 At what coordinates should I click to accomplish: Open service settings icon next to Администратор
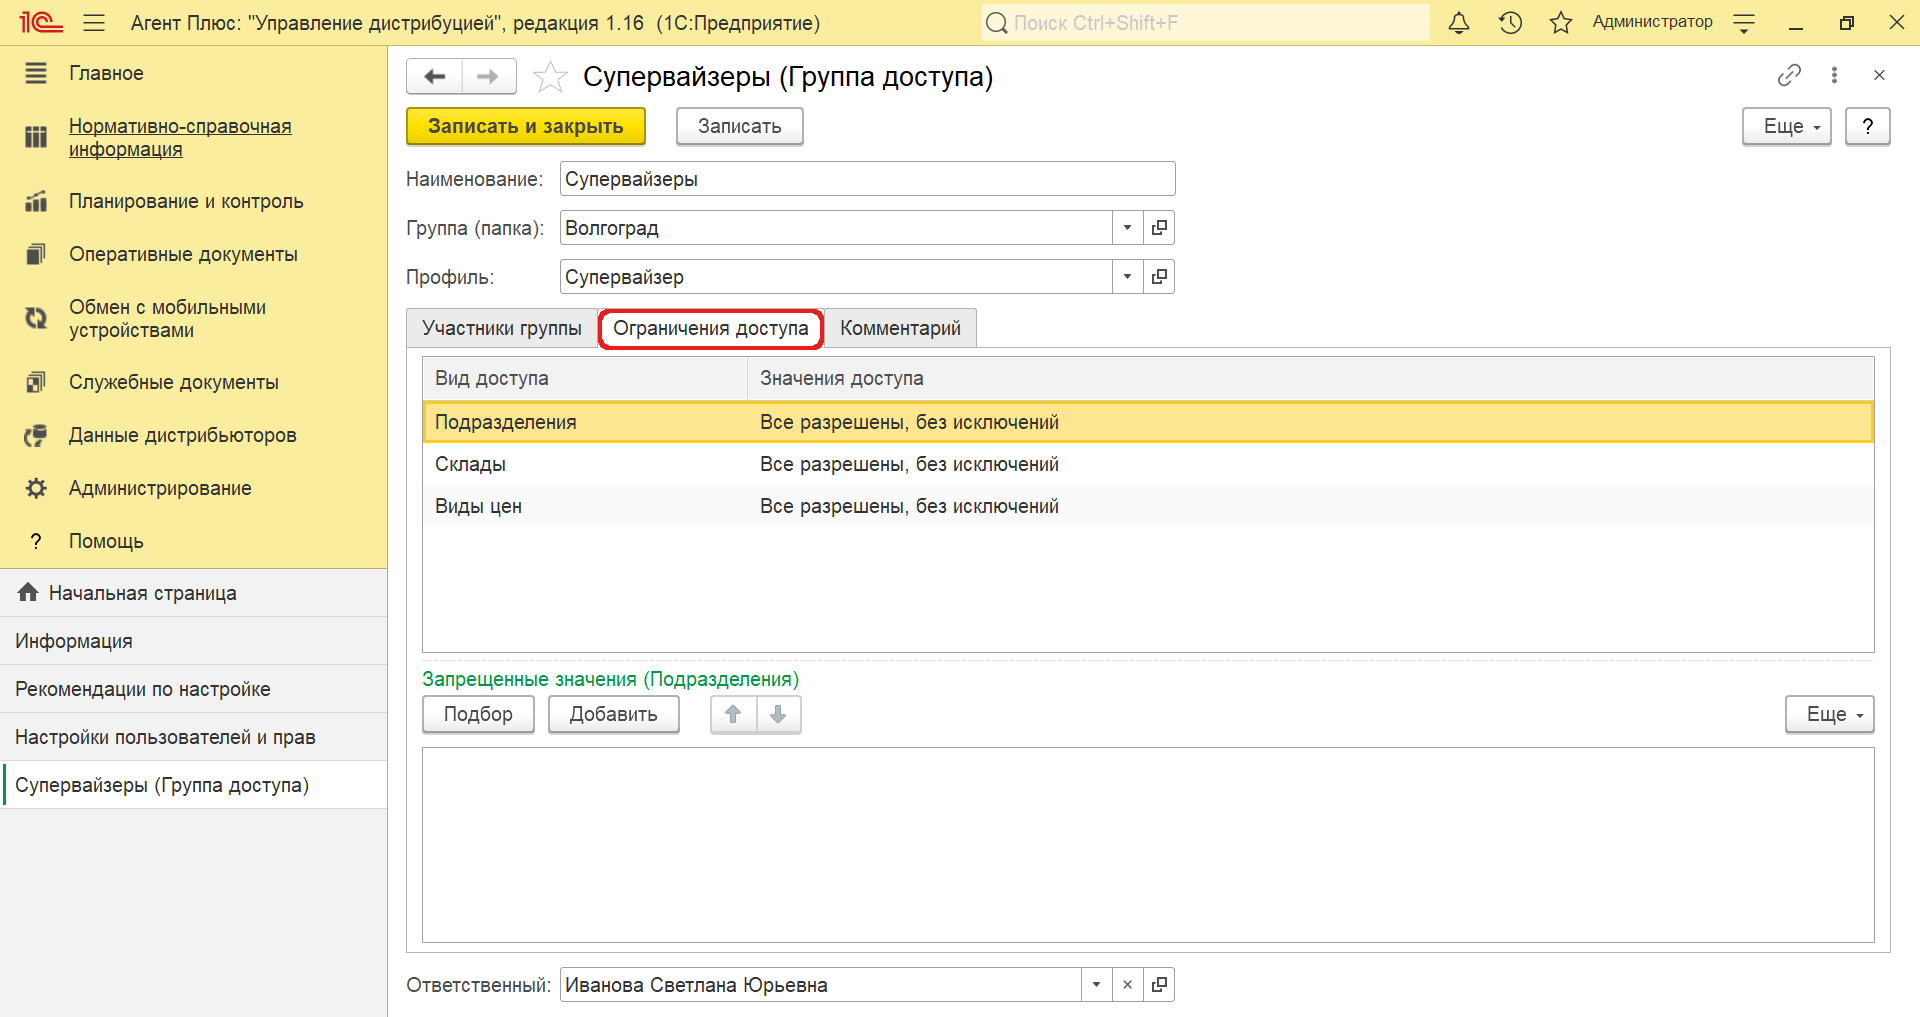1744,23
